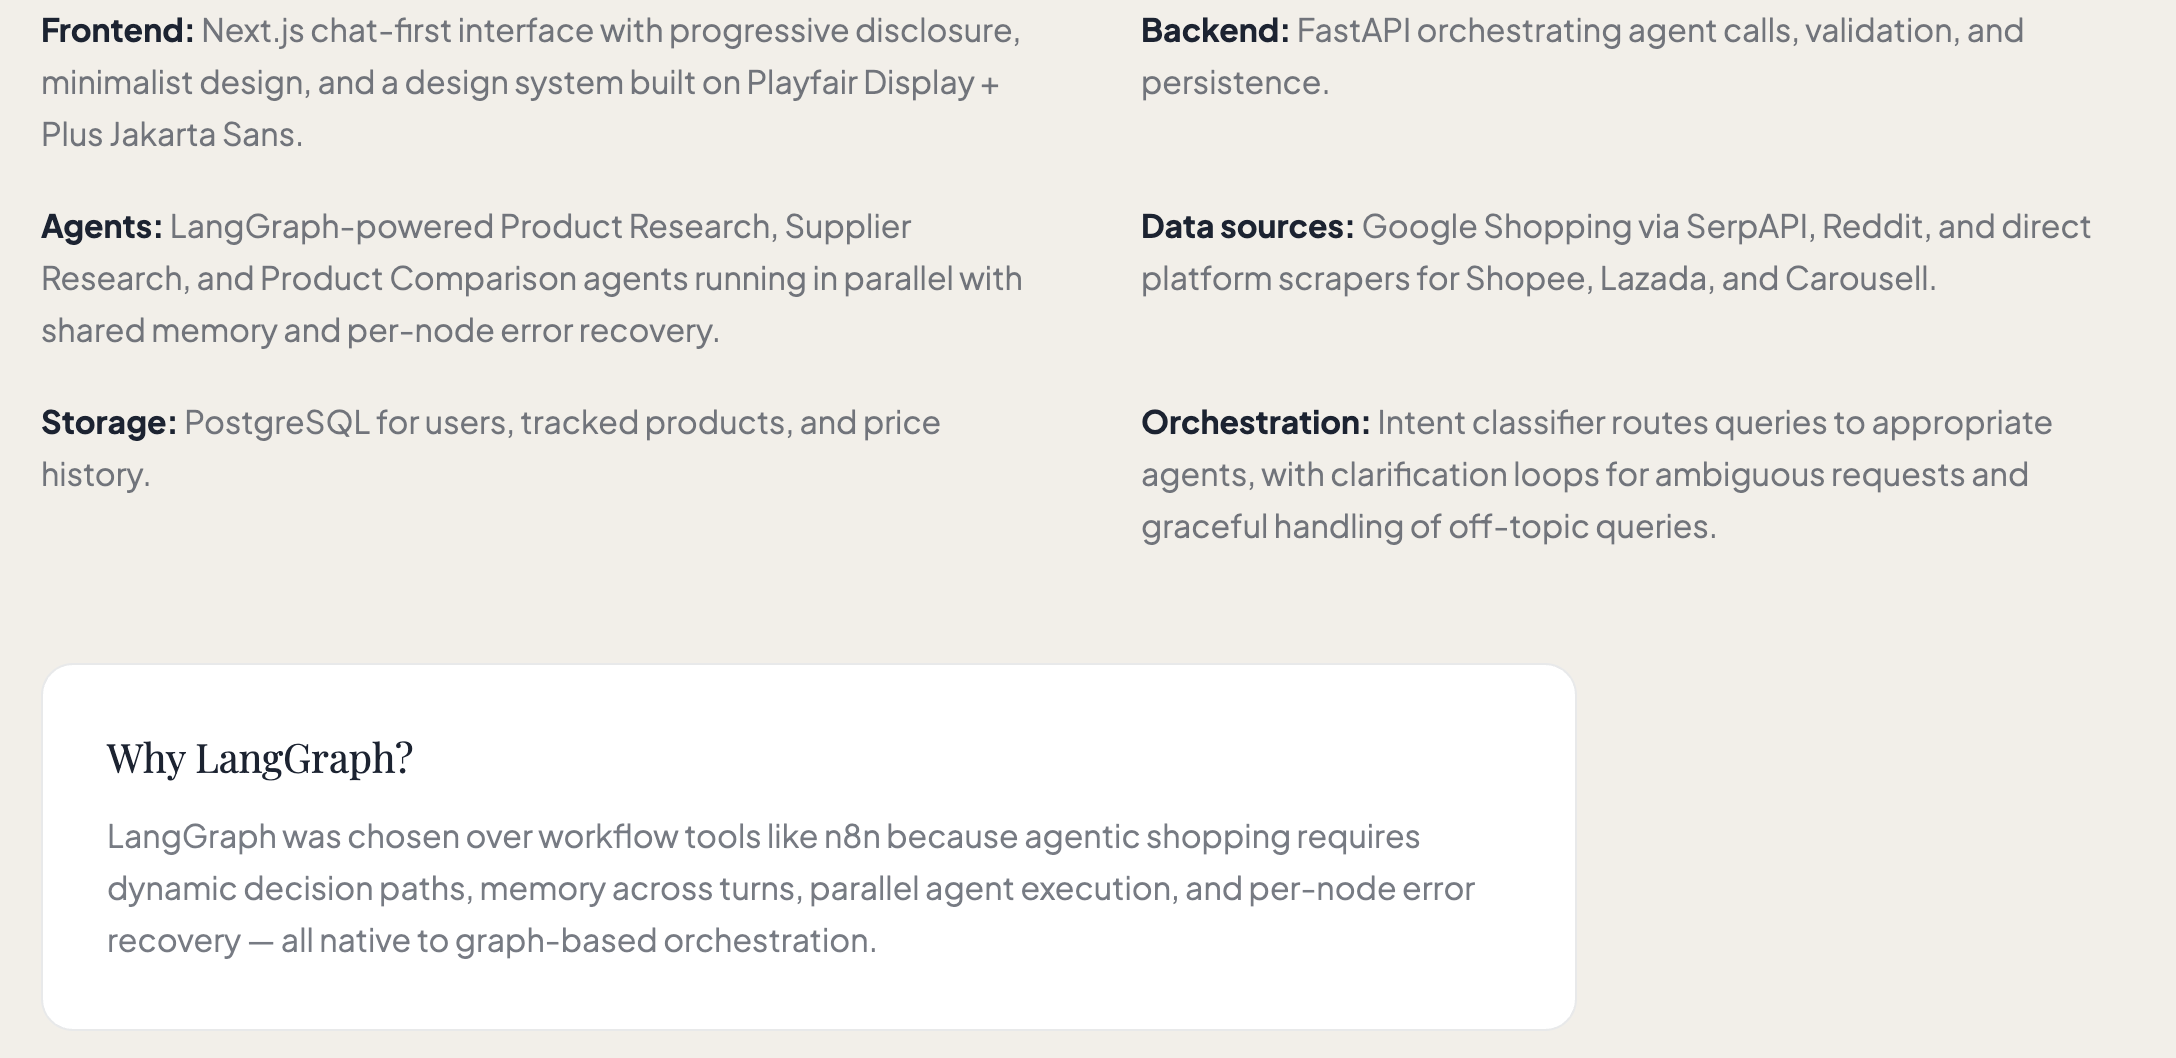Click 'per-node error recovery' in Agents paragraph
Viewport: 2176px width, 1058px height.
(530, 331)
